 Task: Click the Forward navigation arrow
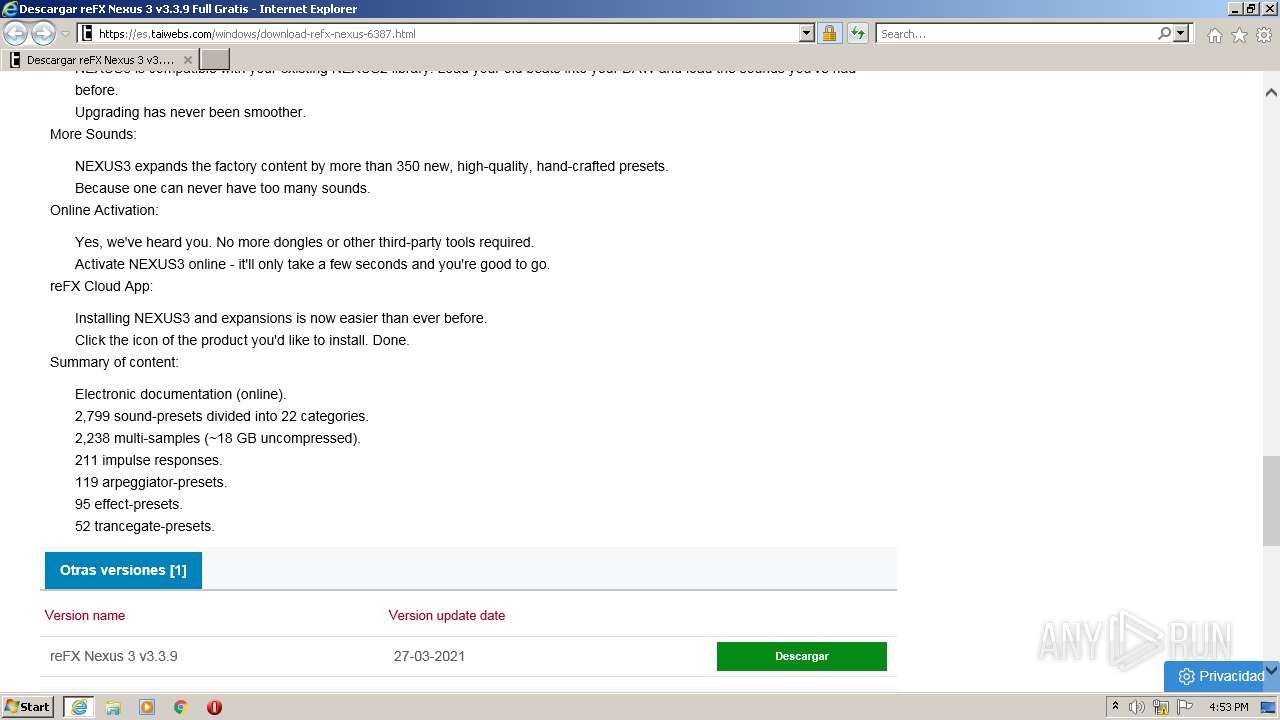click(x=43, y=33)
